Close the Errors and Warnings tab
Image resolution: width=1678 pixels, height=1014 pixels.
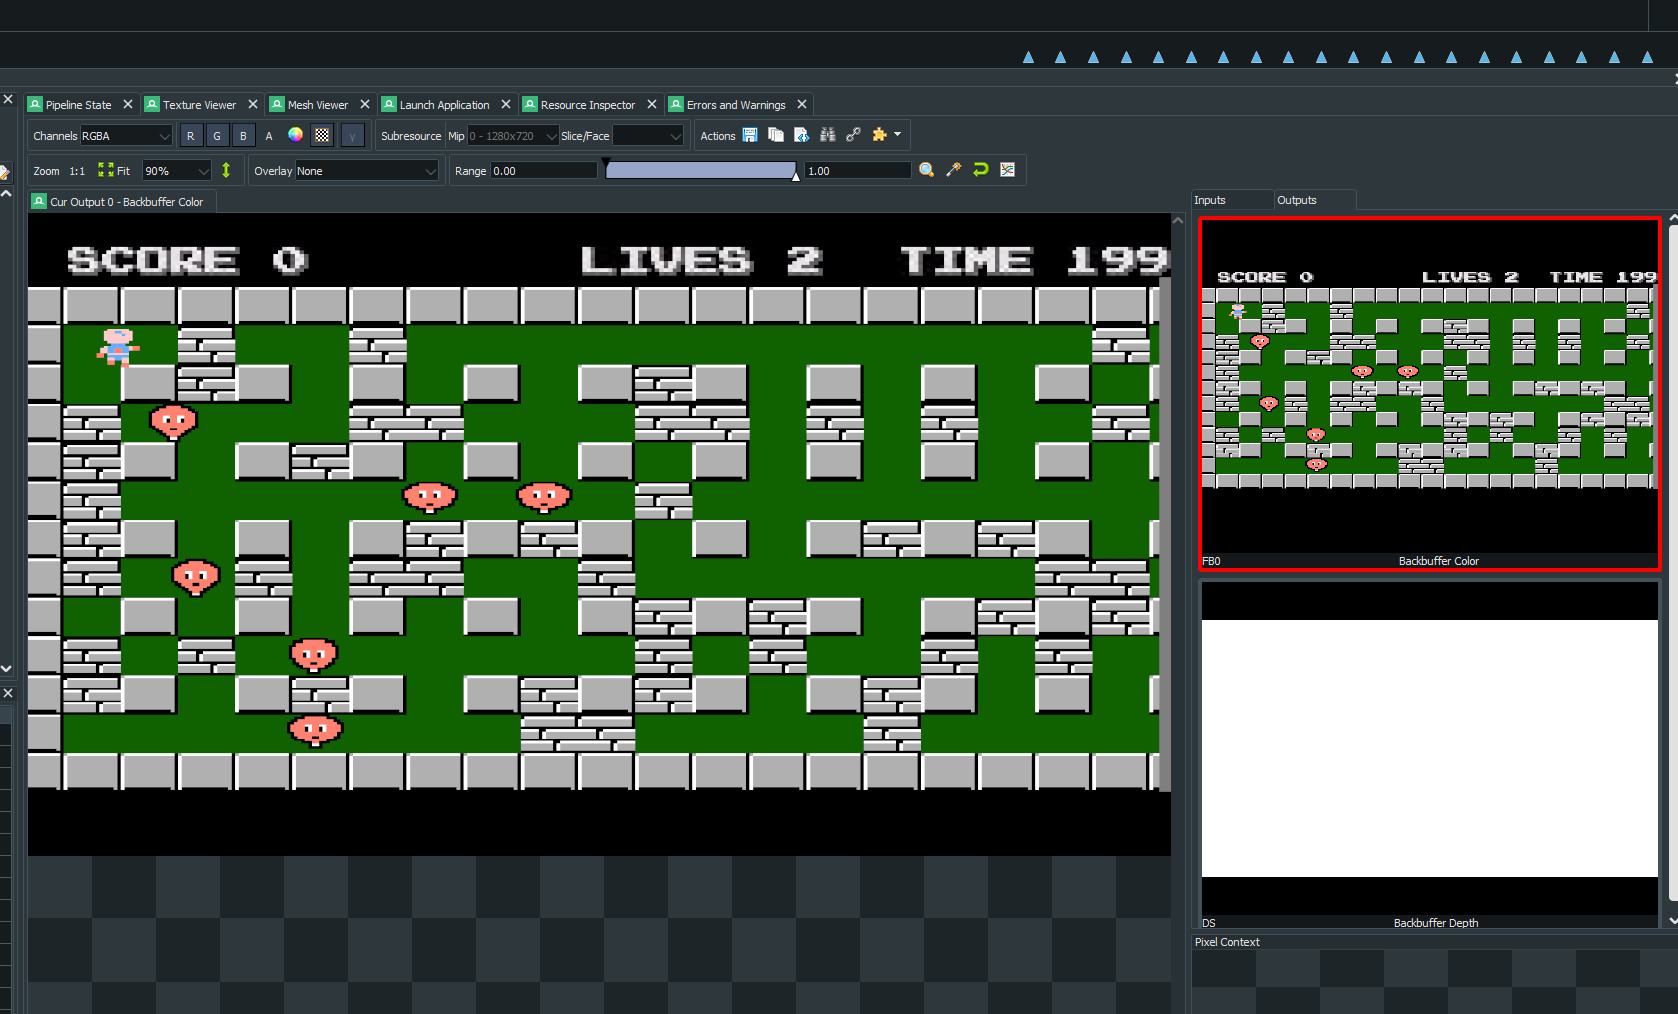[802, 104]
